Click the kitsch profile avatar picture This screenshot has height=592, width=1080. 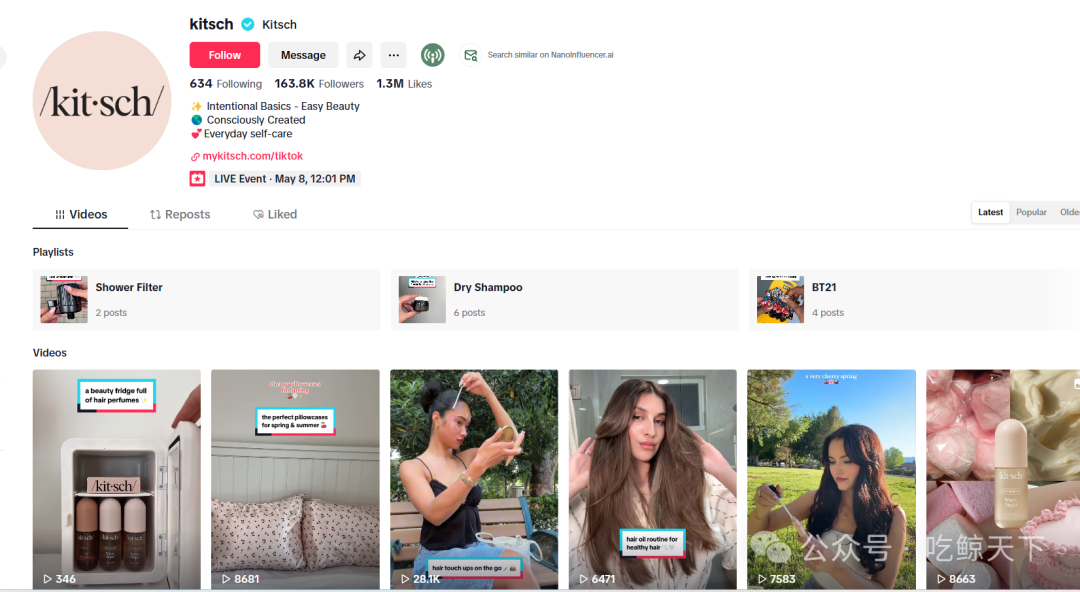point(102,101)
